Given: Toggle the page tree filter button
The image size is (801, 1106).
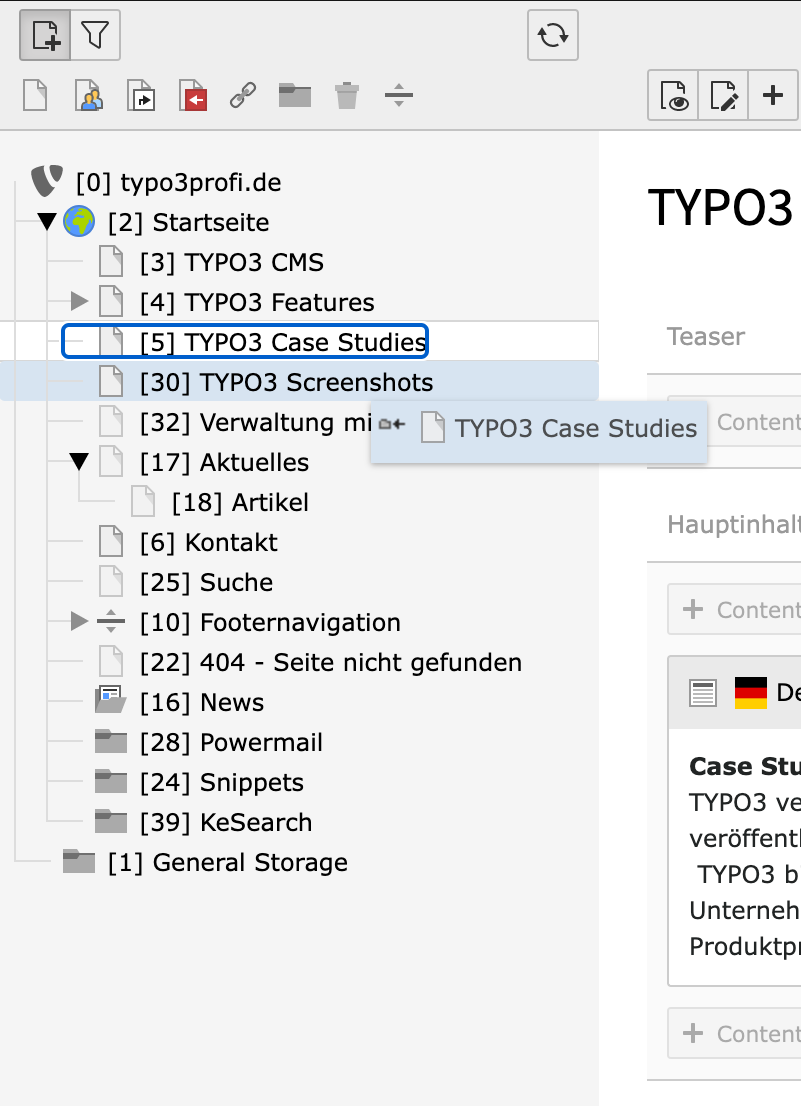Looking at the screenshot, I should (x=95, y=35).
